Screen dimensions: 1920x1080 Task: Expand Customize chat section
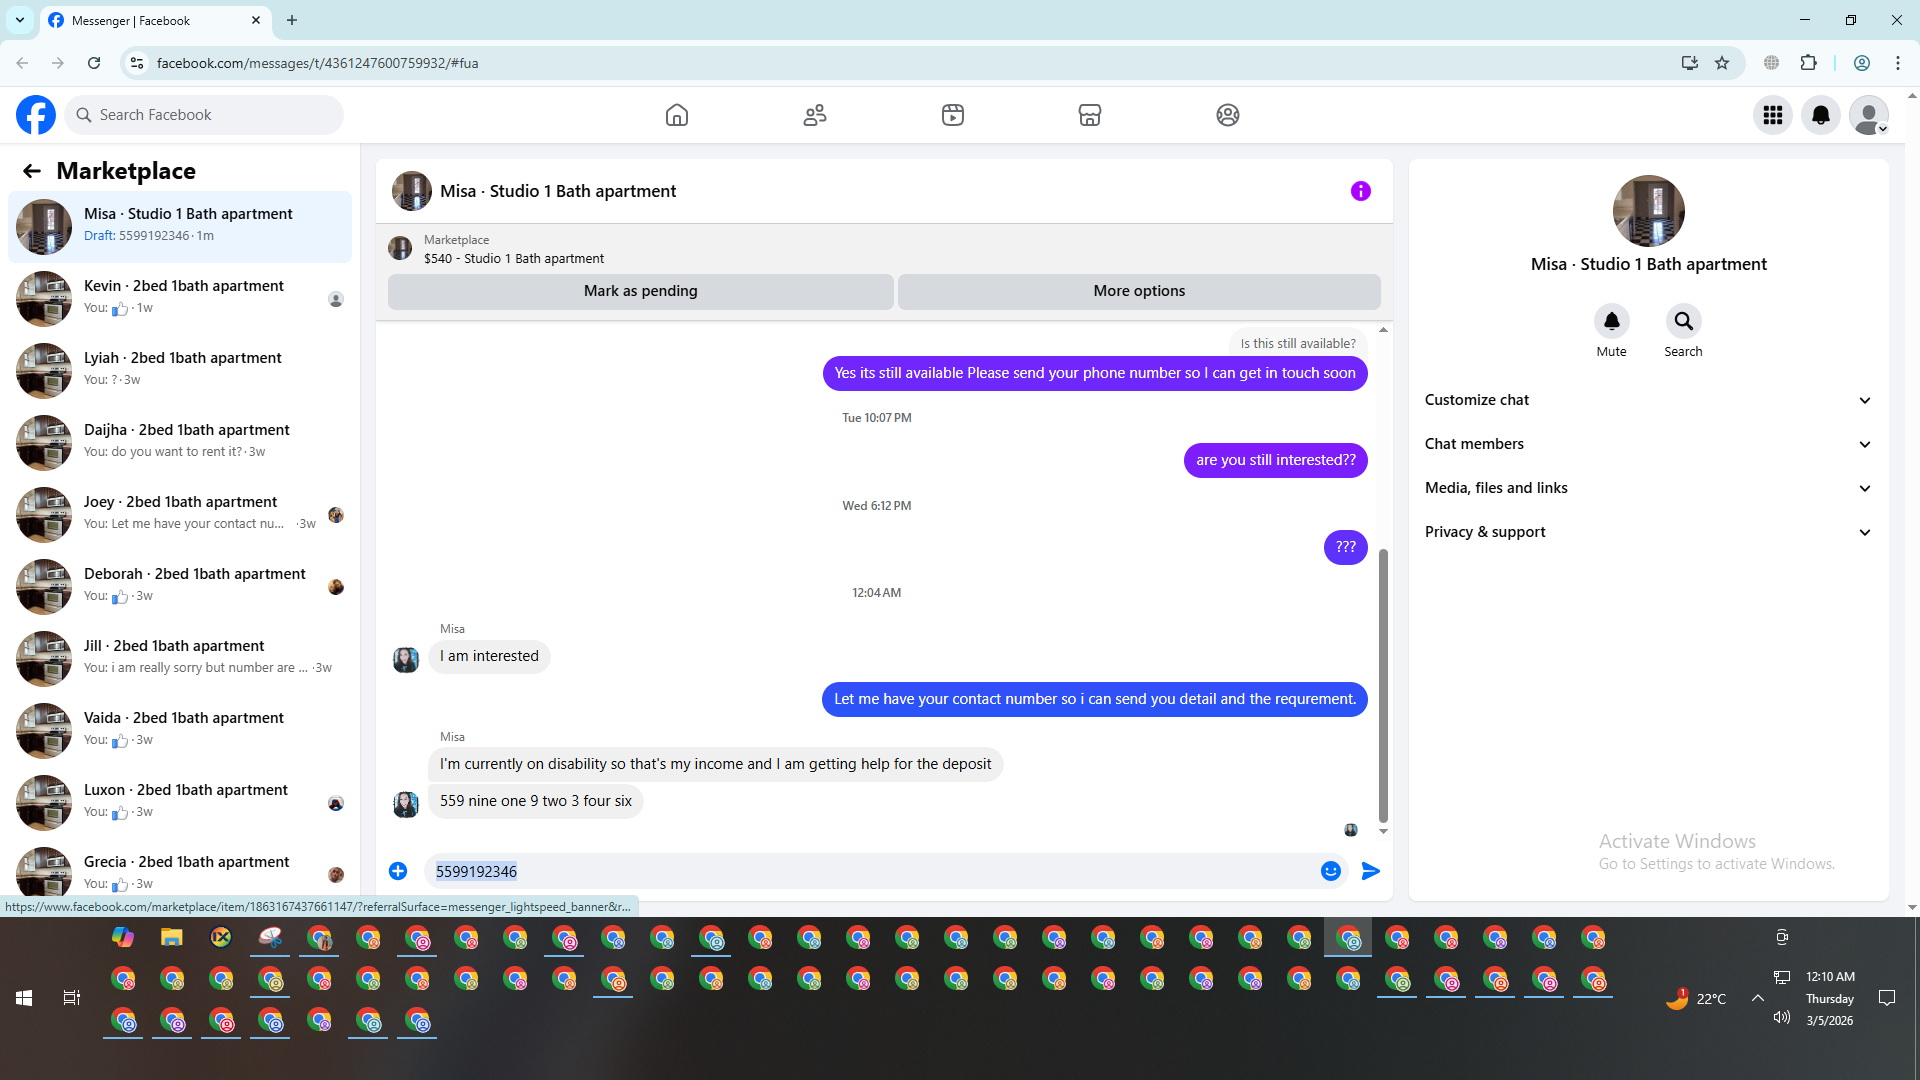click(x=1648, y=400)
